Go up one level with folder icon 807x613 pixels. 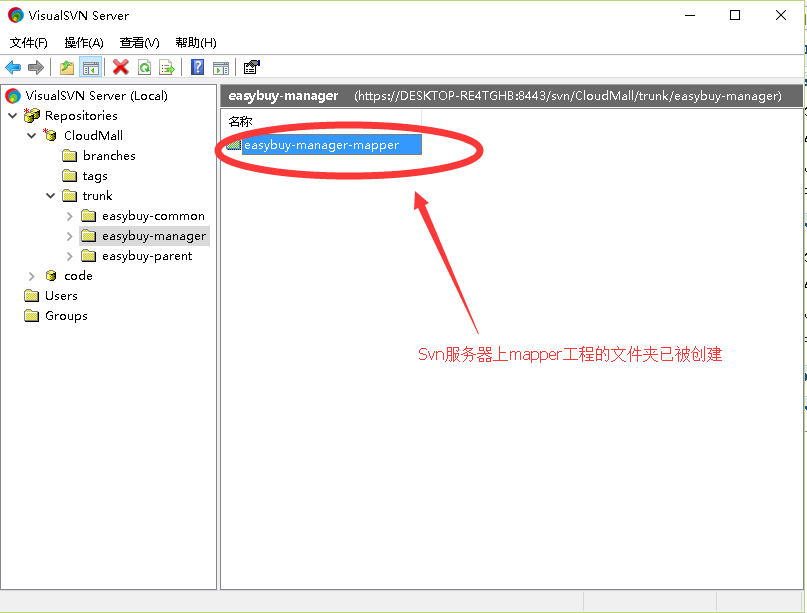pyautogui.click(x=67, y=67)
